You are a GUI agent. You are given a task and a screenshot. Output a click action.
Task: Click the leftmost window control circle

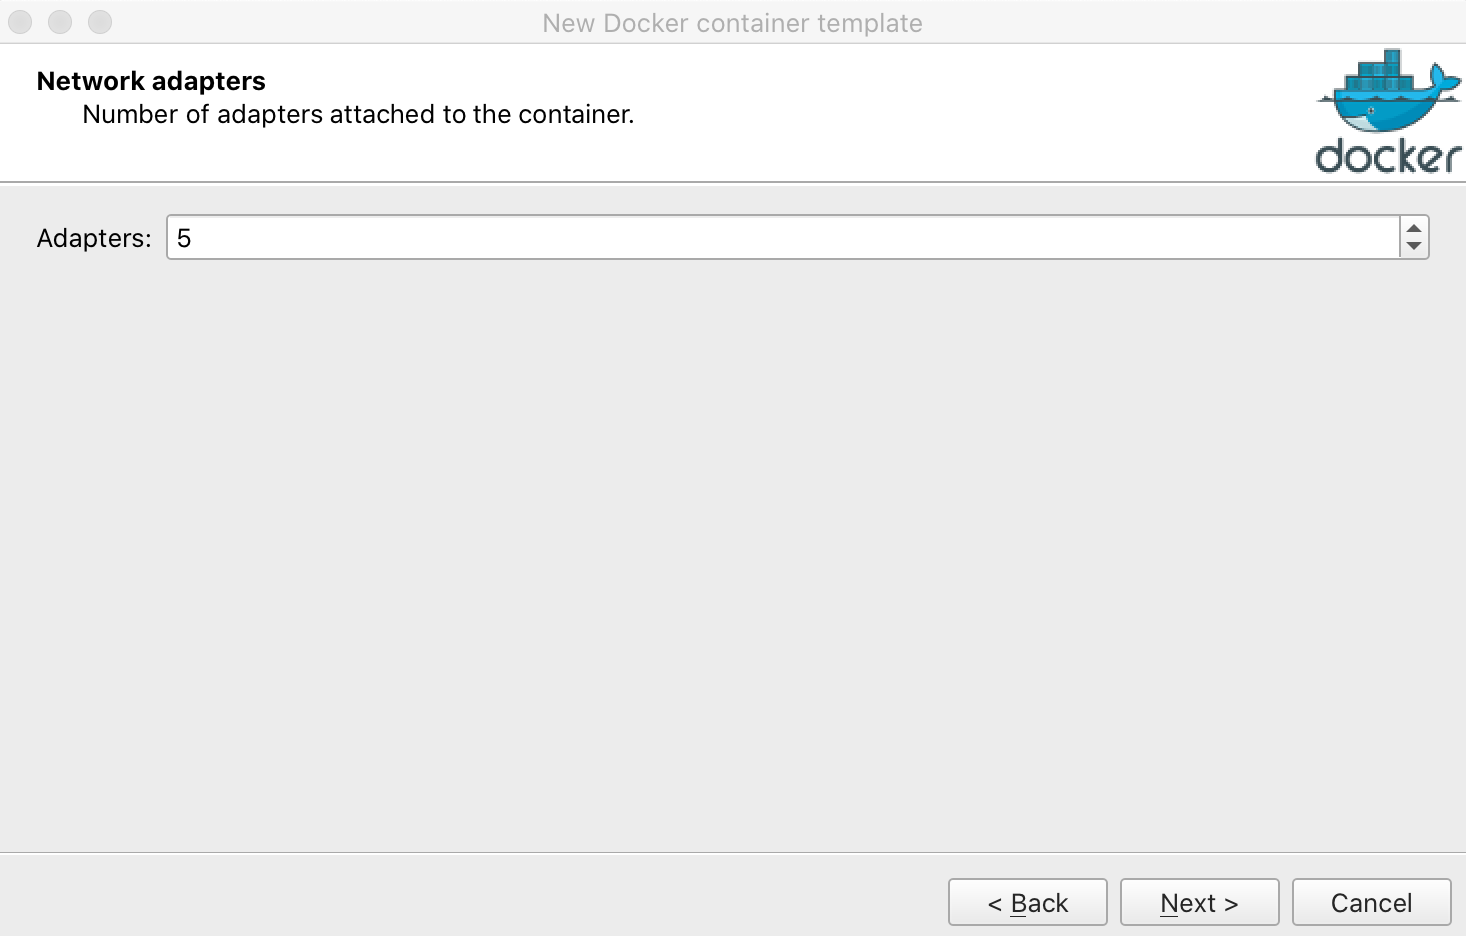(20, 21)
